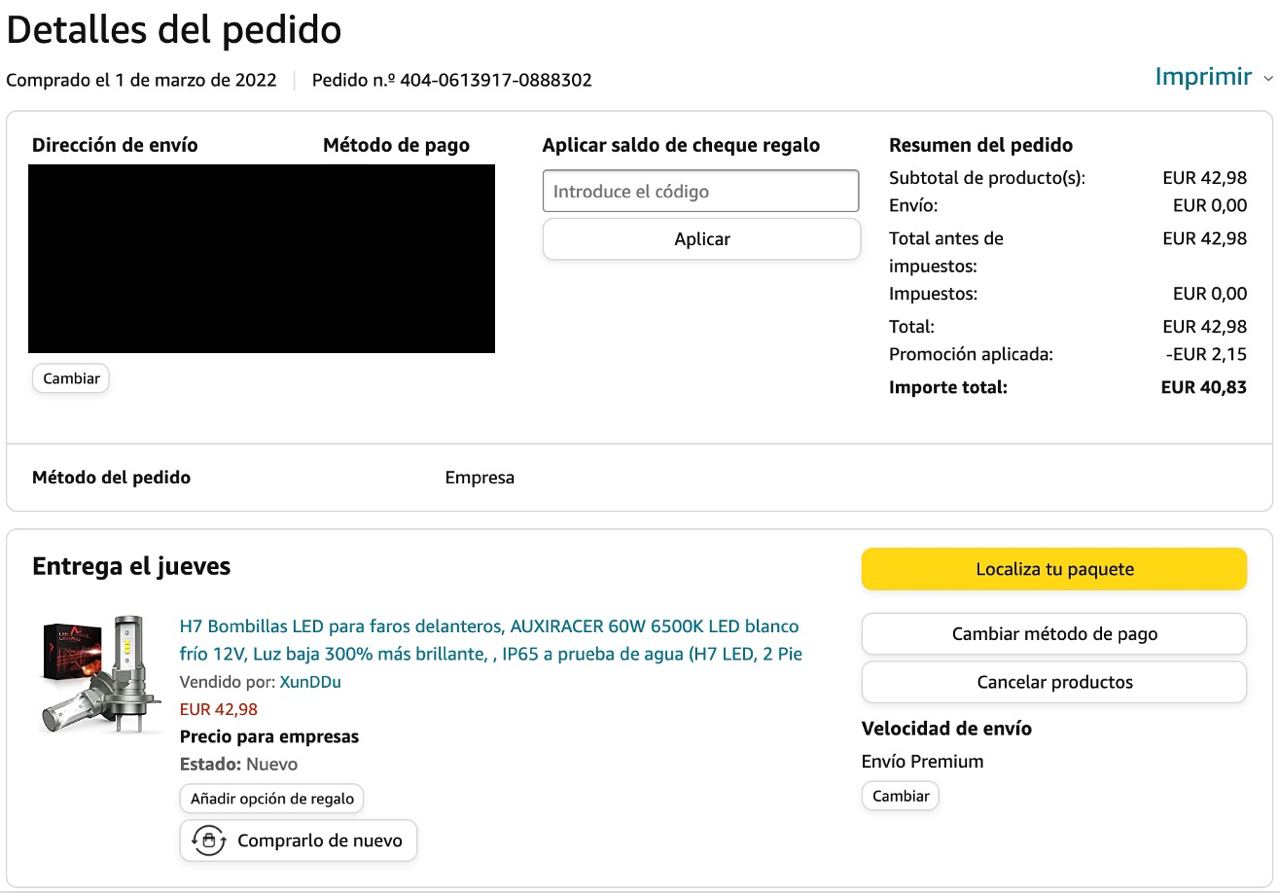This screenshot has width=1280, height=893.
Task: Select Cambiar método de pago
Action: pos(1054,634)
